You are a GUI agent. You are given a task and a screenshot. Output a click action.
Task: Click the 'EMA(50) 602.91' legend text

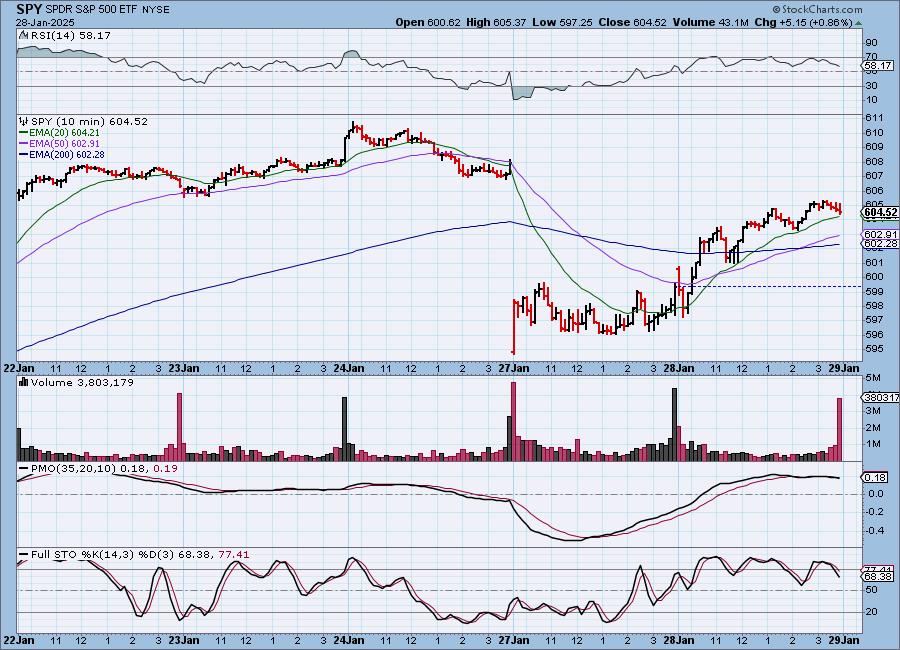pos(64,144)
